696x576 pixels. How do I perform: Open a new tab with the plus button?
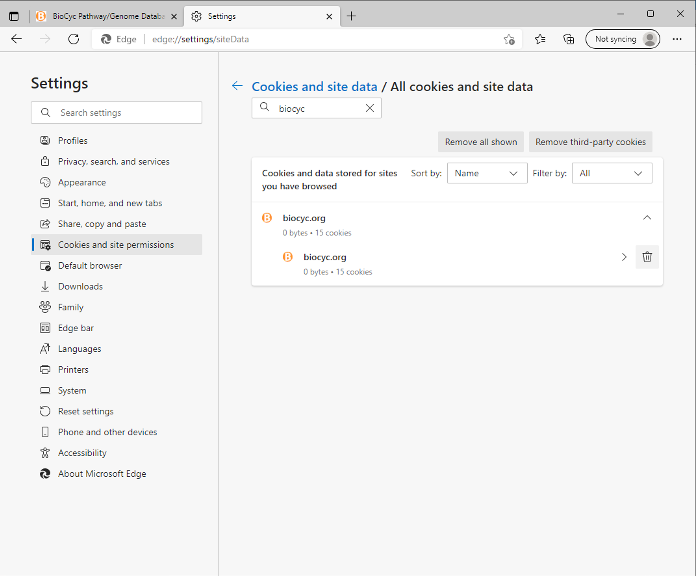pos(351,16)
